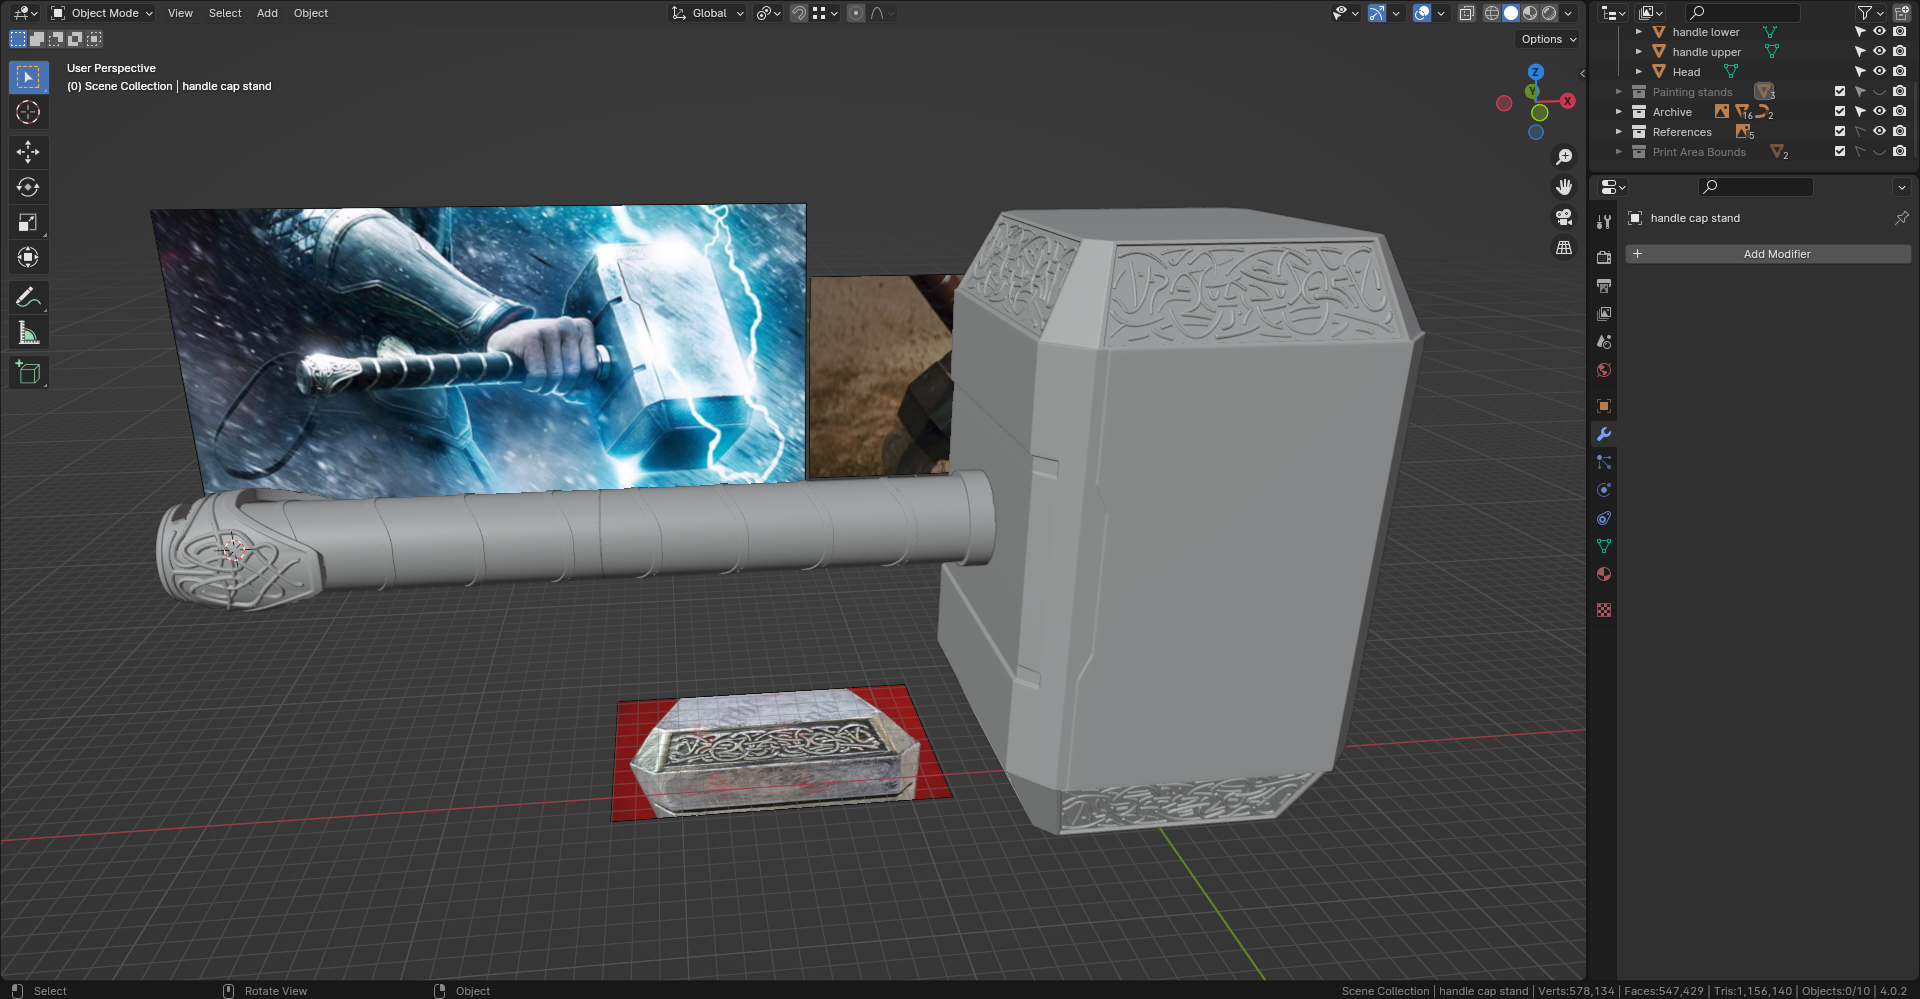Select the Measure tool
The image size is (1920, 999).
(28, 331)
